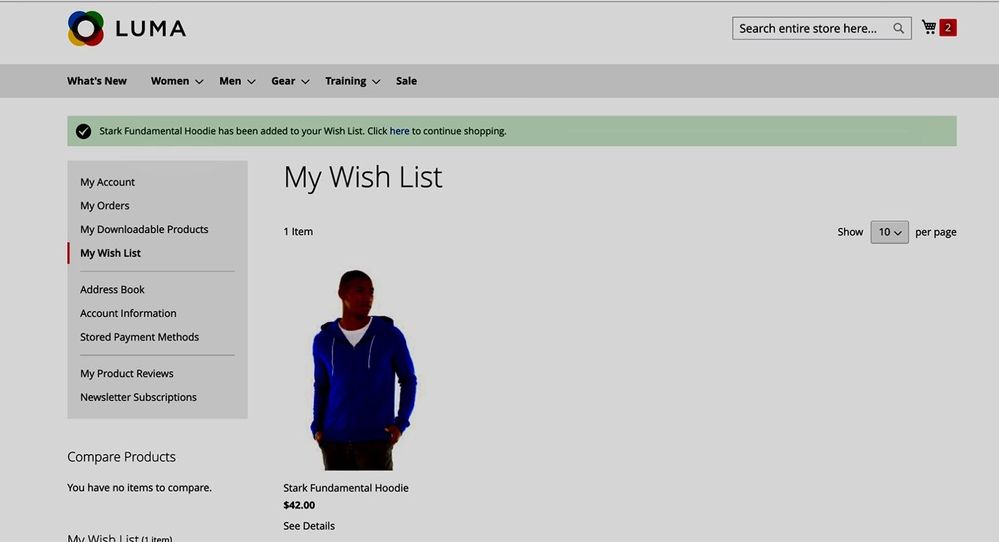The width and height of the screenshot is (999, 542).
Task: Click the LUMA wordmark text
Action: [150, 29]
